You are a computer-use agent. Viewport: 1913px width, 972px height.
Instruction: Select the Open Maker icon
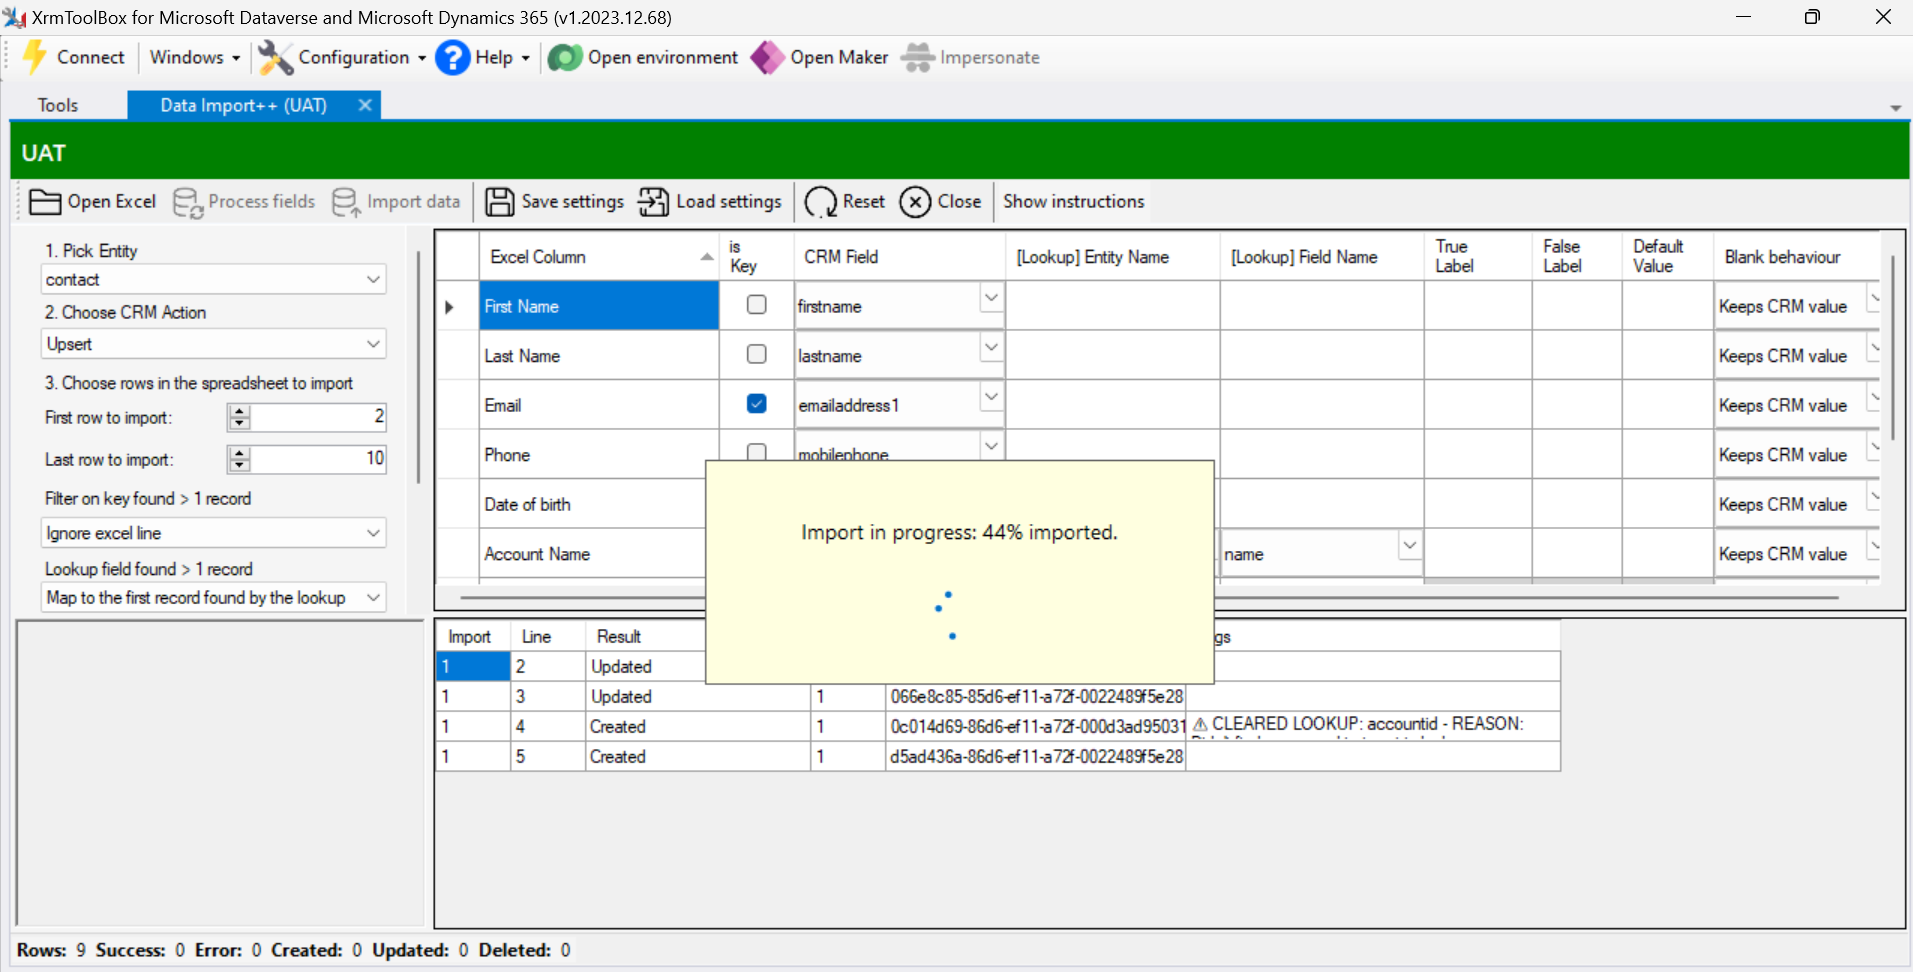[767, 57]
